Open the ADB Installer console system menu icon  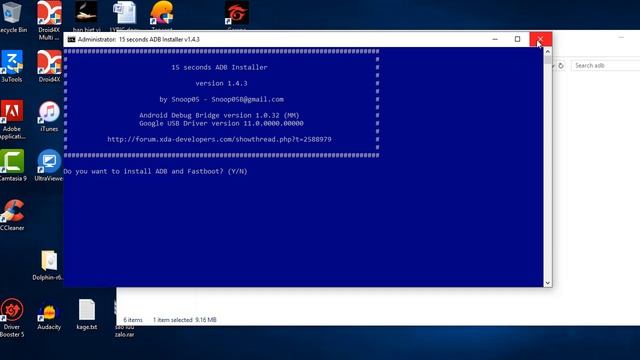[71, 39]
